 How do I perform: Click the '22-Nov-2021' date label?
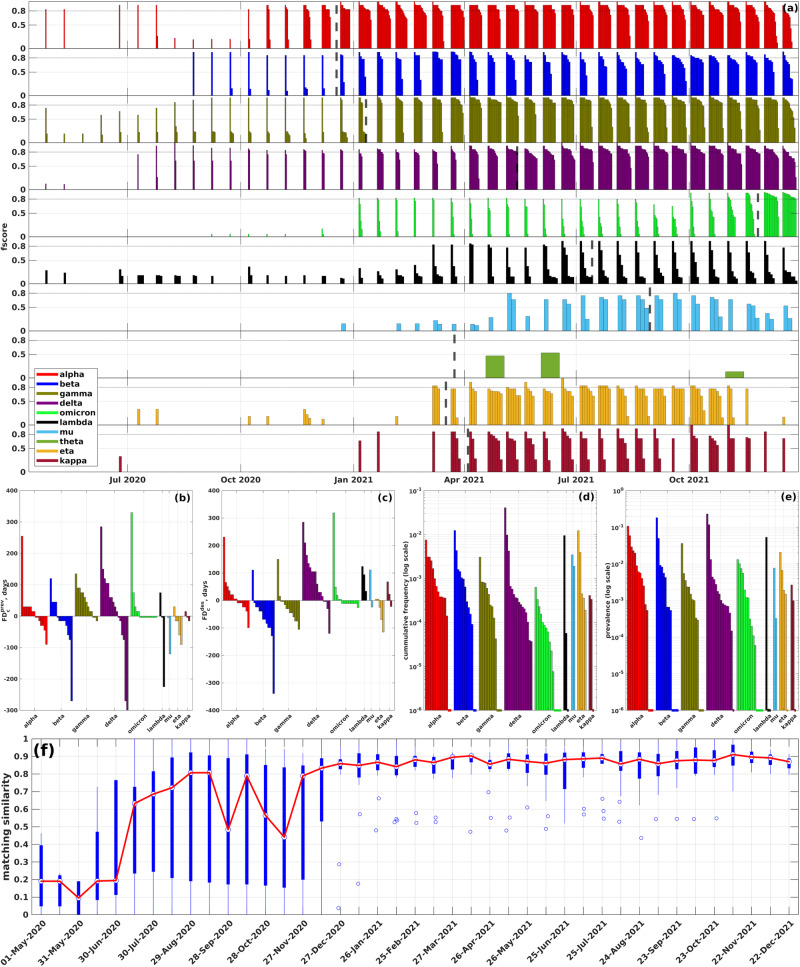tap(736, 942)
